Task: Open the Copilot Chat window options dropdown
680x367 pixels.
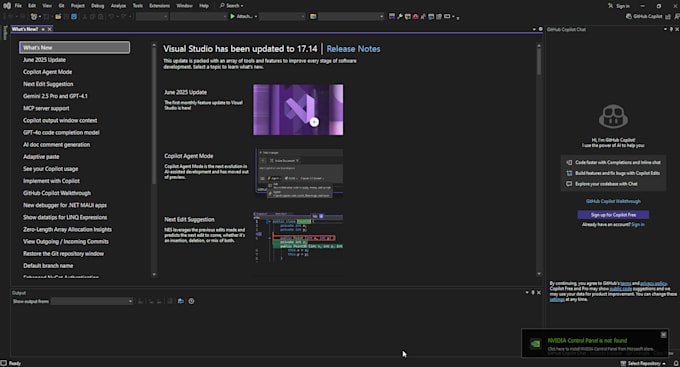Action: click(x=665, y=29)
